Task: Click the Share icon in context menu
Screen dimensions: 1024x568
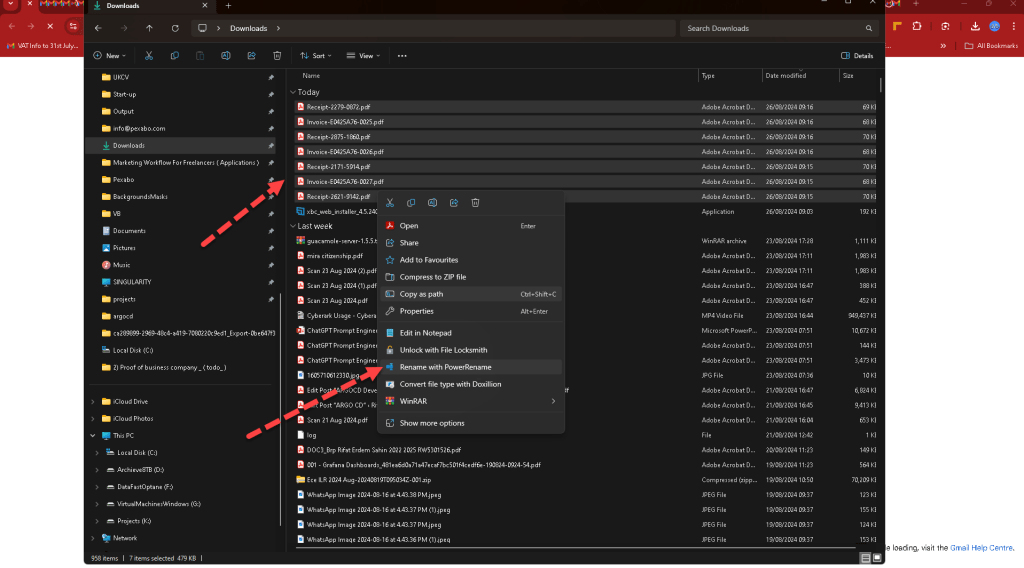Action: (454, 202)
